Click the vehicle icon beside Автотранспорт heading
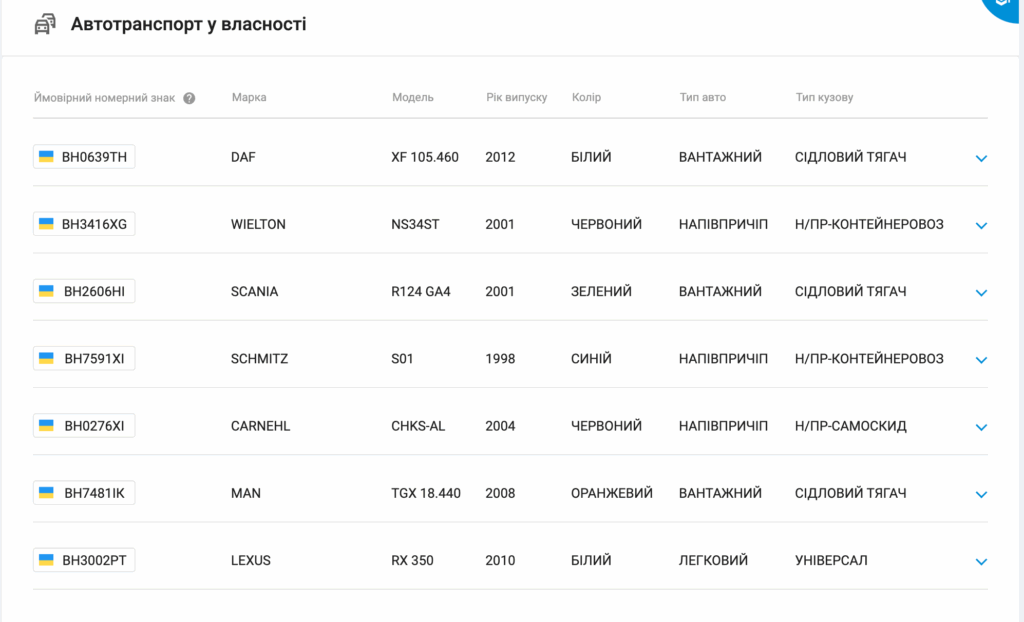Screen dimensions: 1024x622 click(45, 24)
